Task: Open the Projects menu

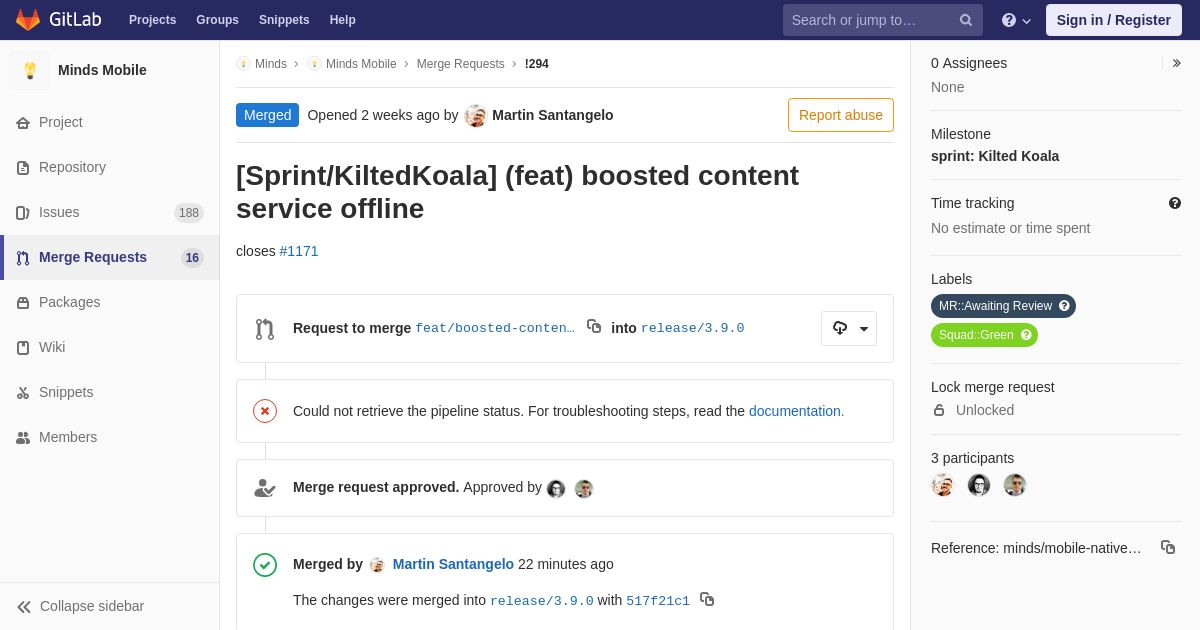Action: [x=152, y=20]
